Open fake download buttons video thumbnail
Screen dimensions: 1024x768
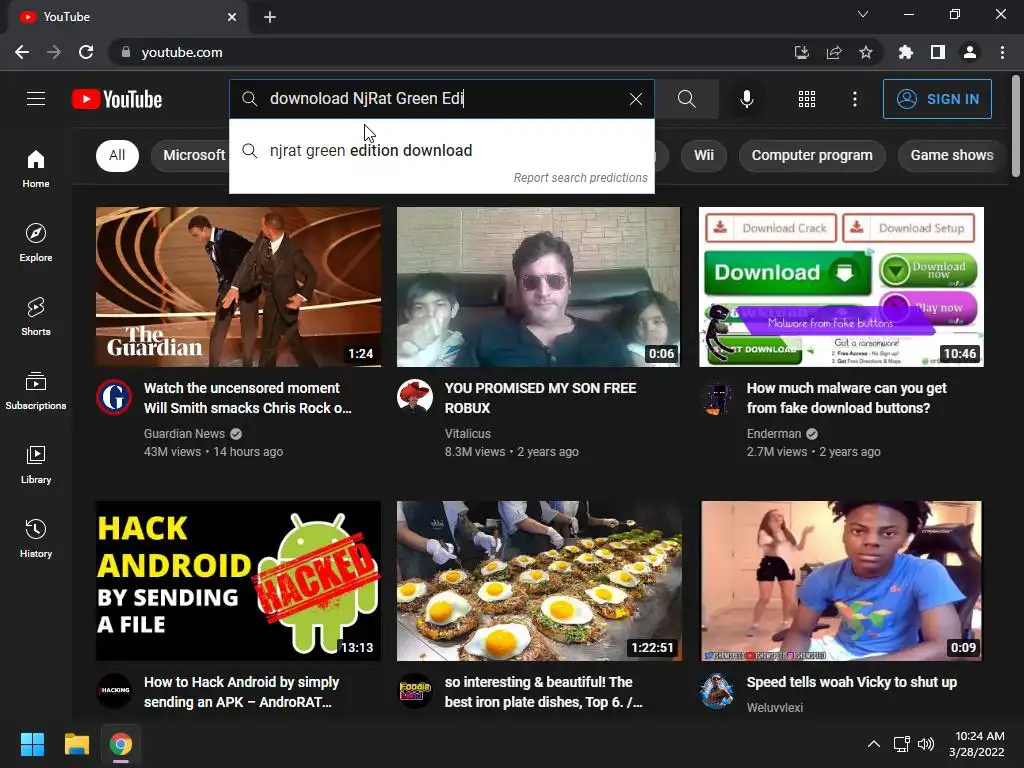click(x=841, y=287)
